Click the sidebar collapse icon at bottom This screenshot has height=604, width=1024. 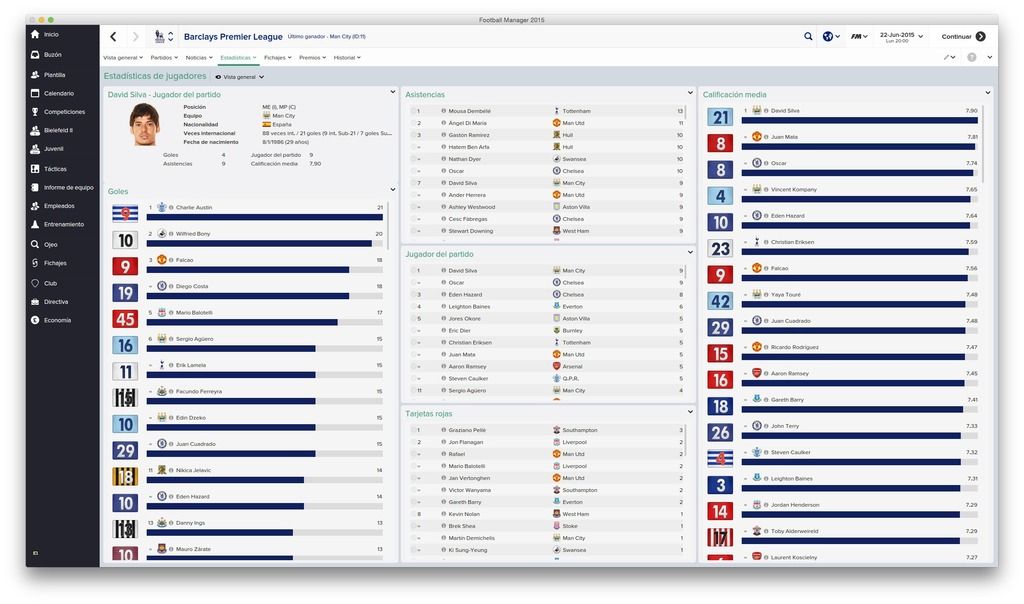pyautogui.click(x=35, y=553)
